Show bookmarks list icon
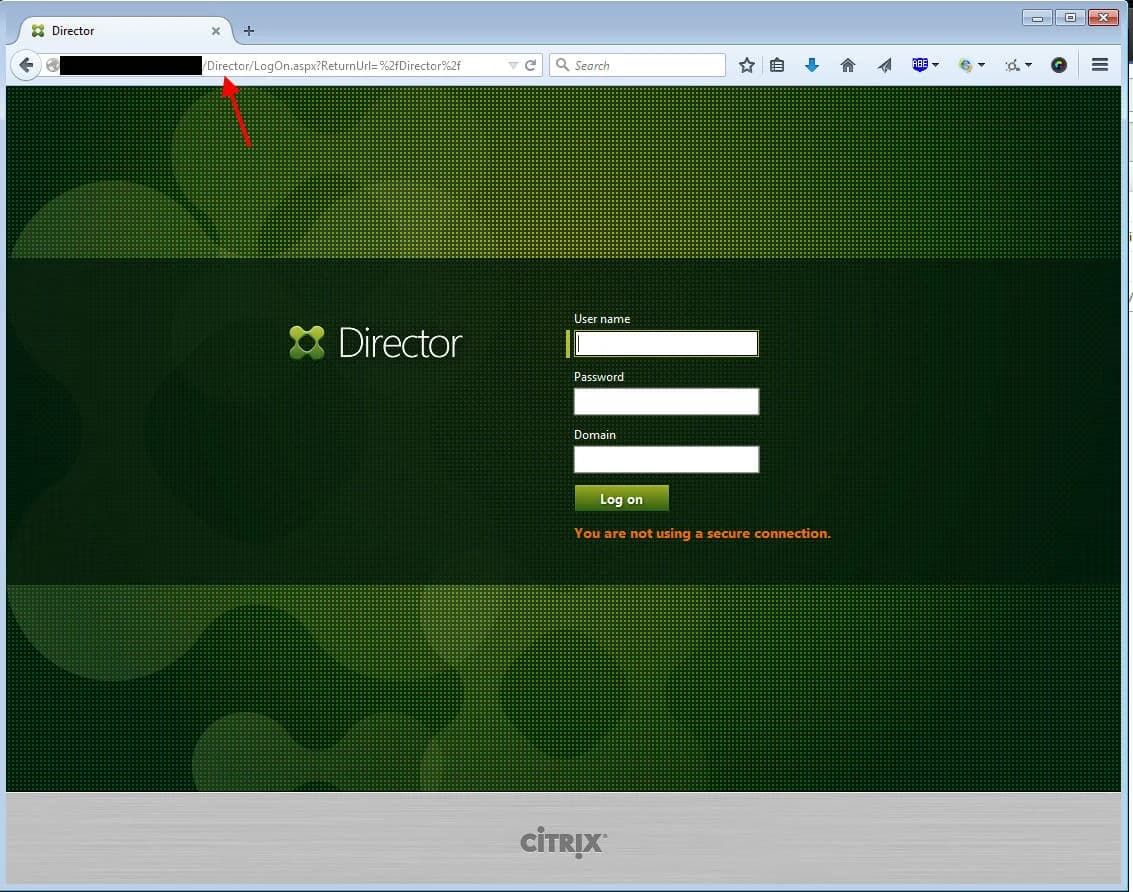 click(777, 65)
